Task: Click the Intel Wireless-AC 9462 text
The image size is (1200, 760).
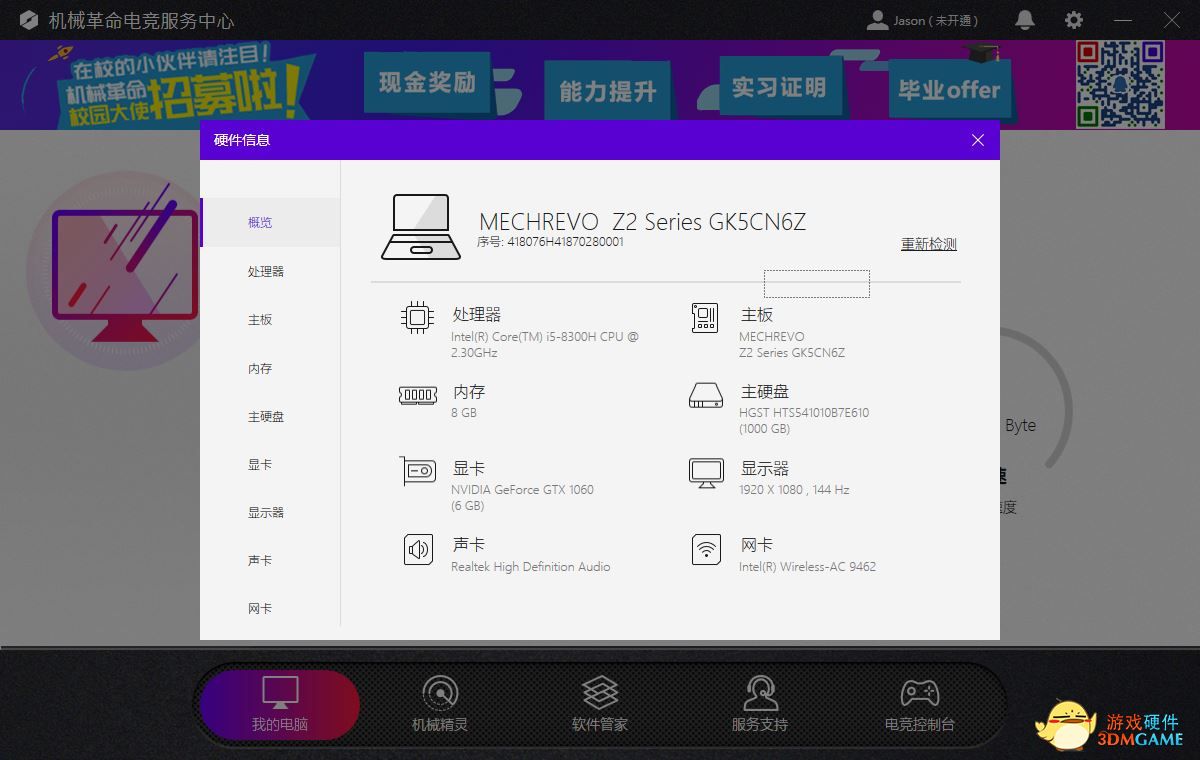Action: [807, 567]
